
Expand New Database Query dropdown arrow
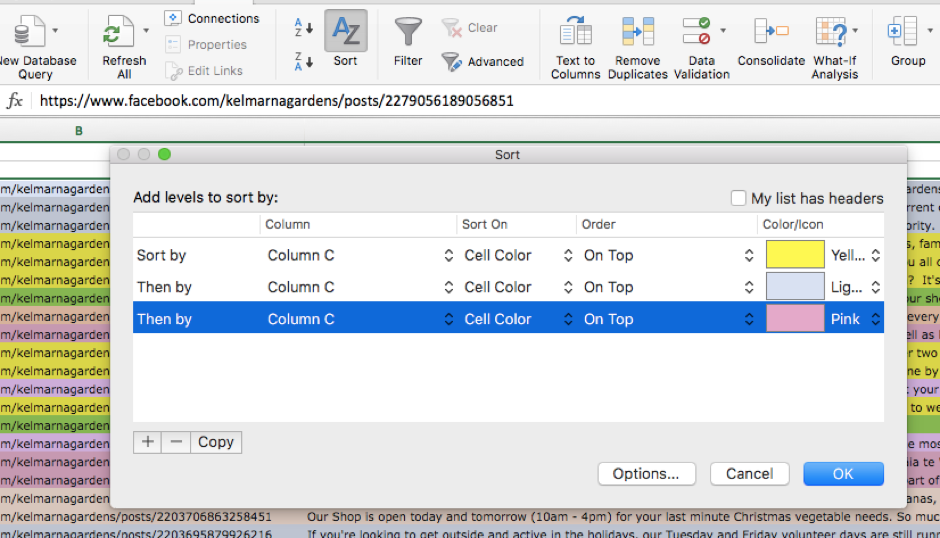(55, 30)
